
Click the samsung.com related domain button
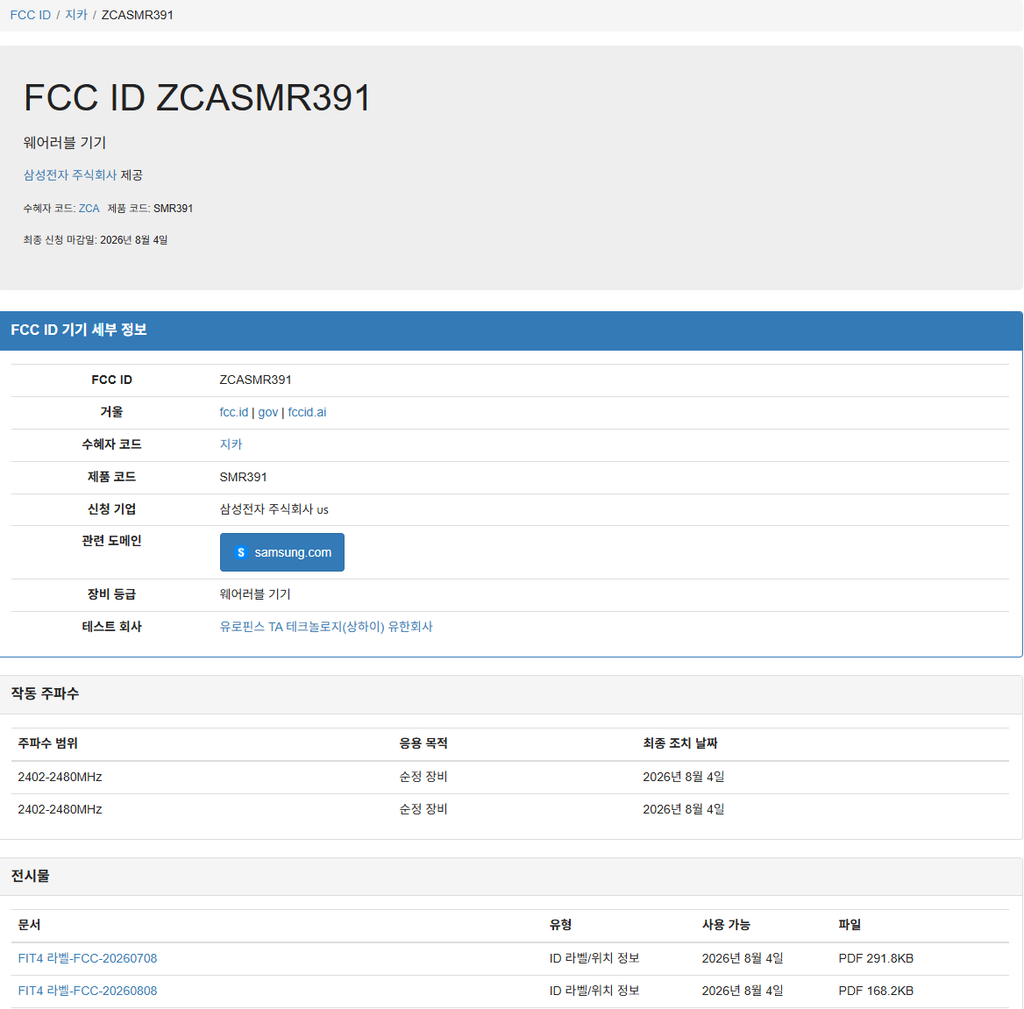(282, 553)
